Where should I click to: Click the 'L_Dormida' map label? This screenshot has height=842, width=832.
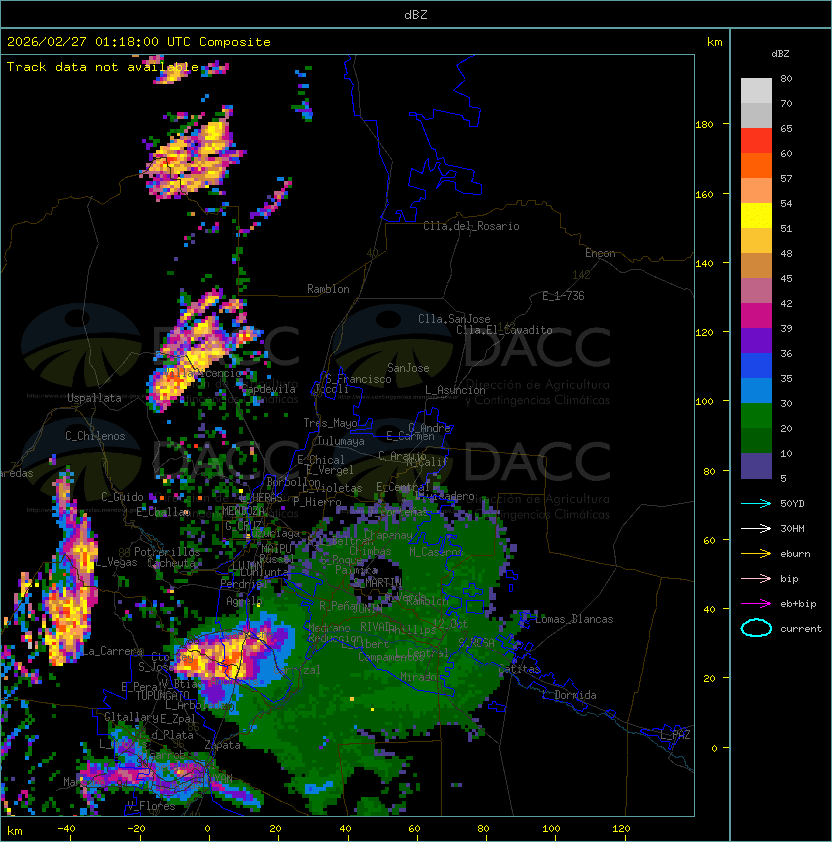tap(569, 695)
